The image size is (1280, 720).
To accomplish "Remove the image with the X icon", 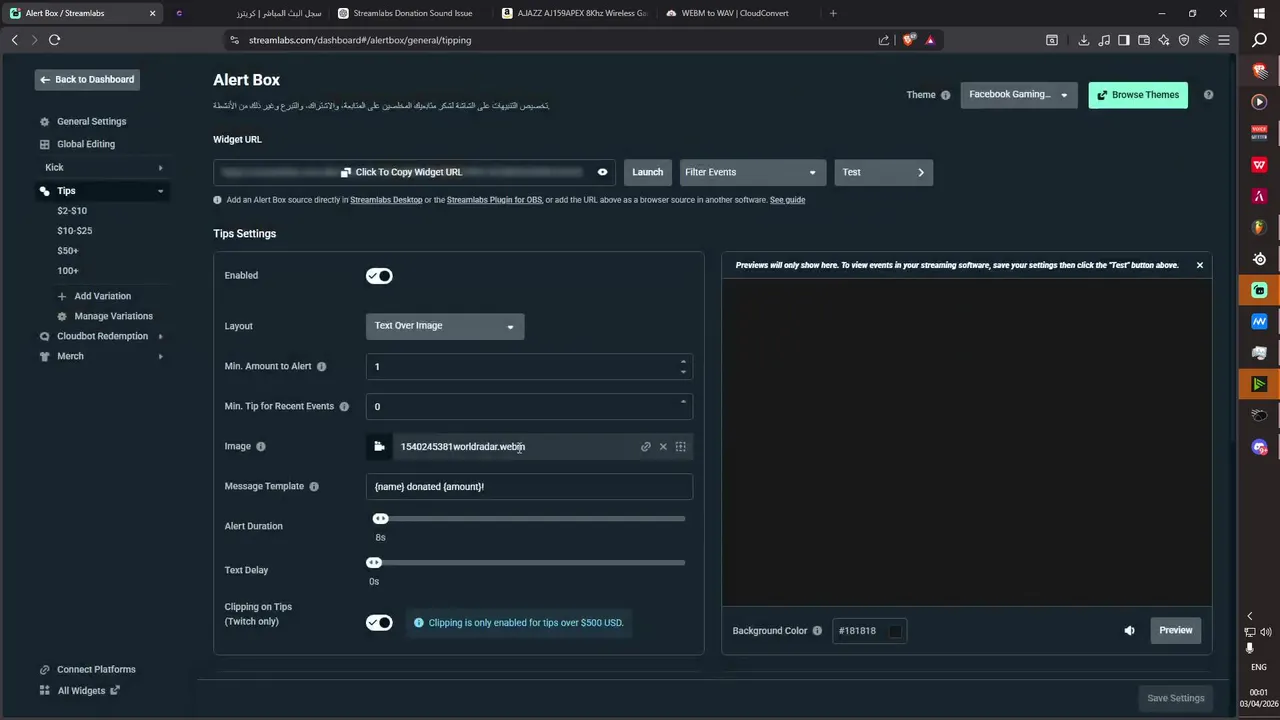I will click(x=663, y=447).
